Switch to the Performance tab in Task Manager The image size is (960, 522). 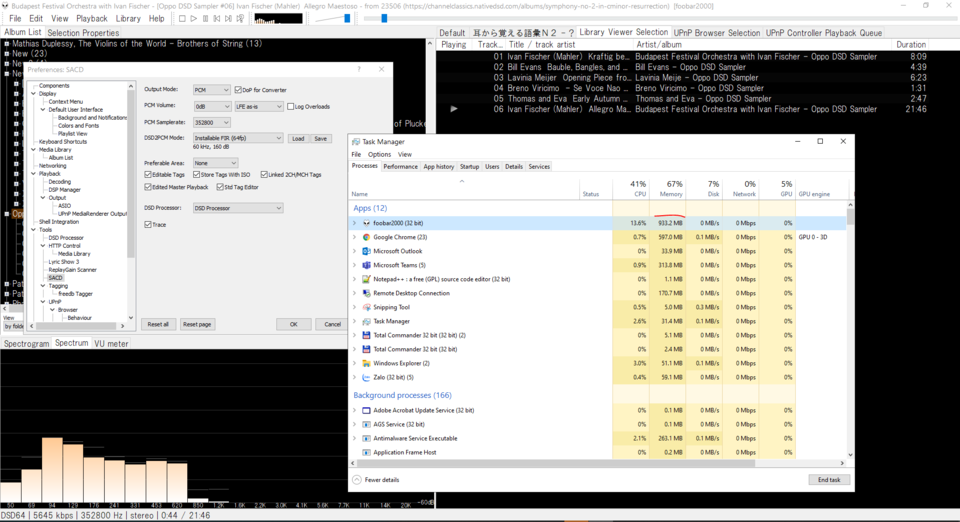[400, 166]
